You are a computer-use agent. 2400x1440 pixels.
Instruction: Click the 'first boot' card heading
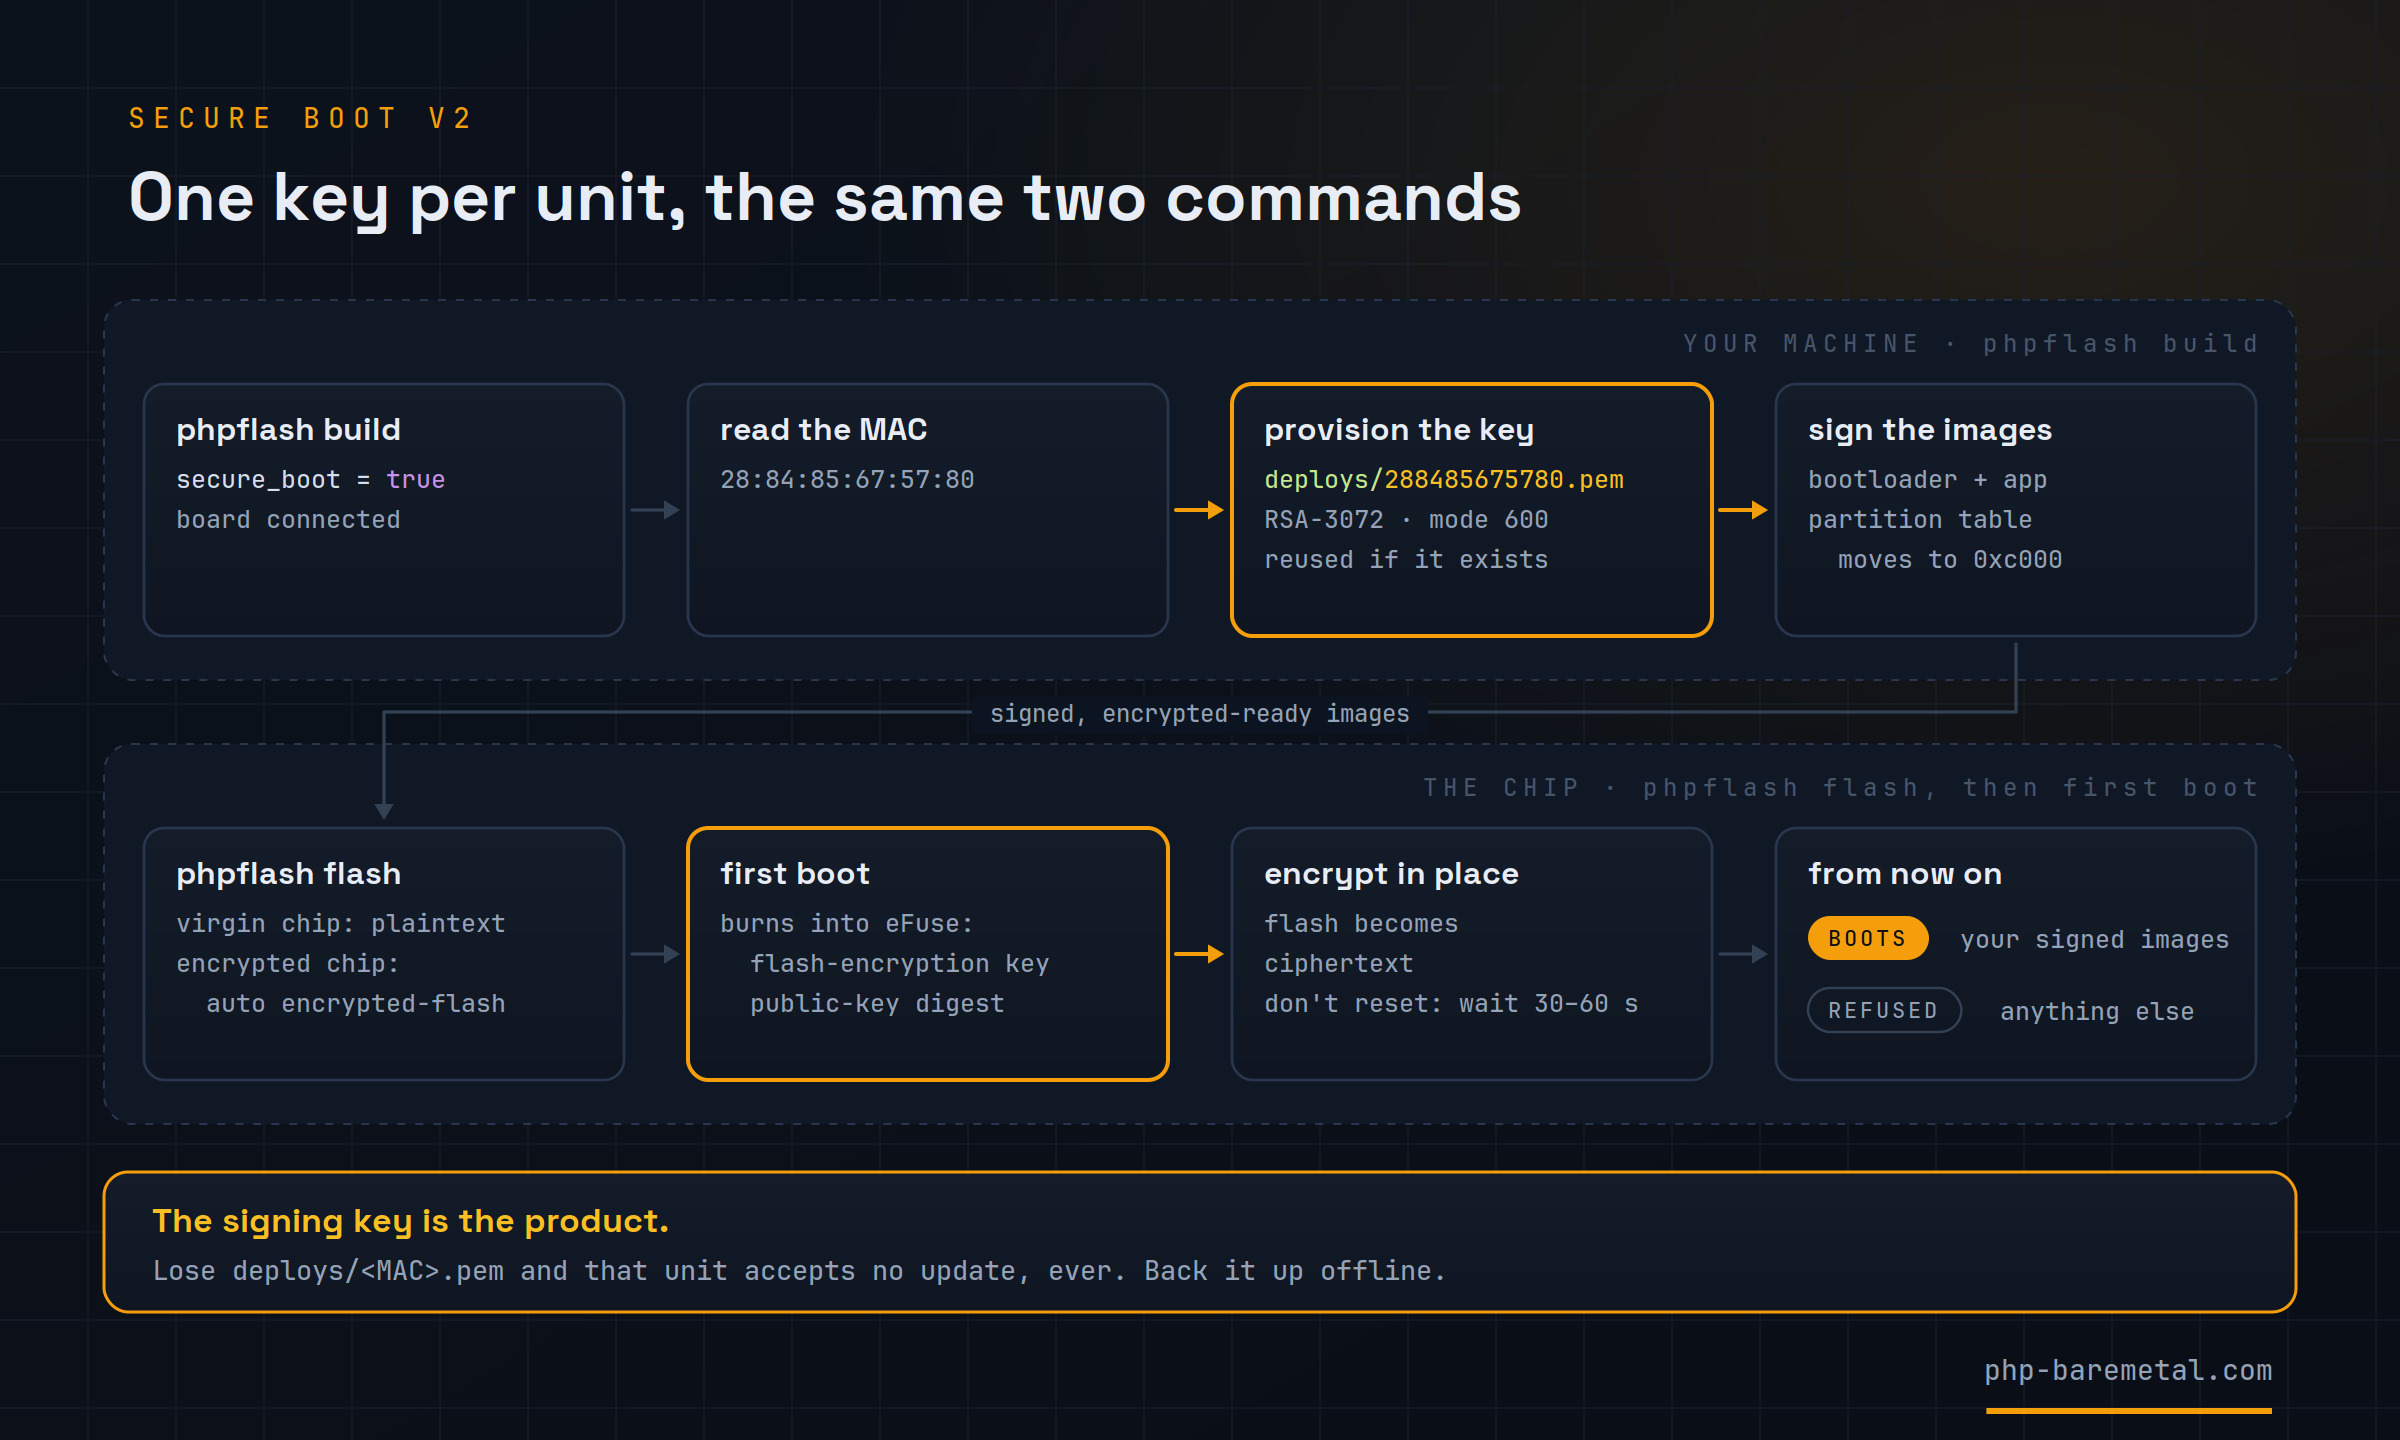point(795,874)
